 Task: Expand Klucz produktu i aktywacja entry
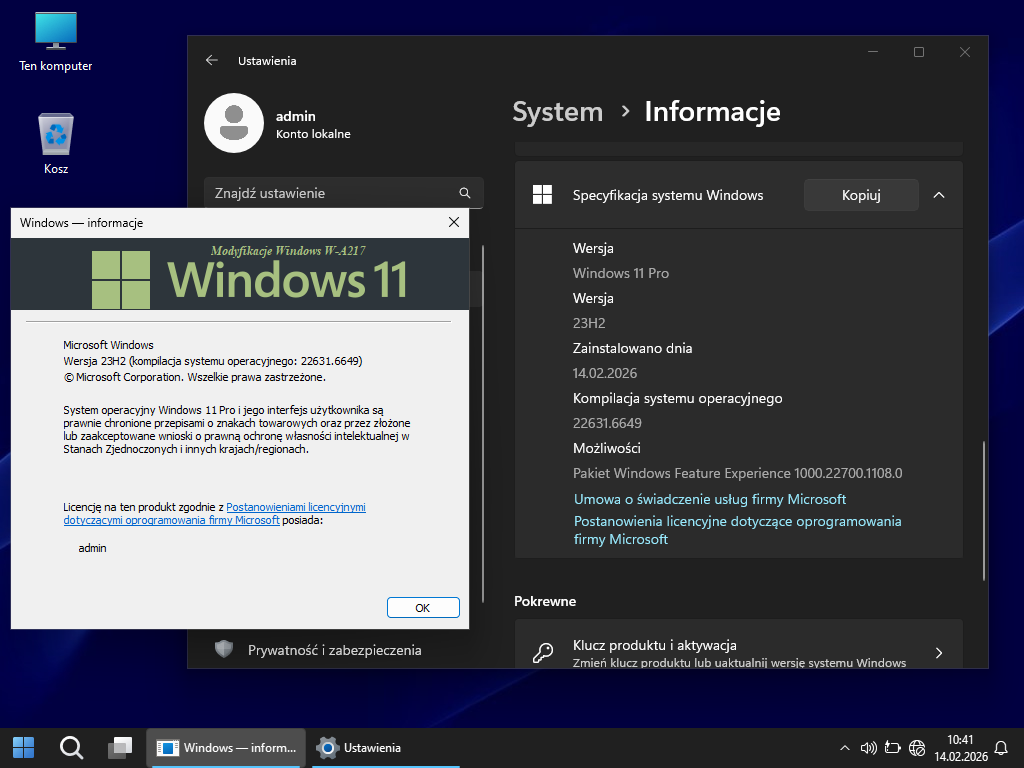point(938,653)
